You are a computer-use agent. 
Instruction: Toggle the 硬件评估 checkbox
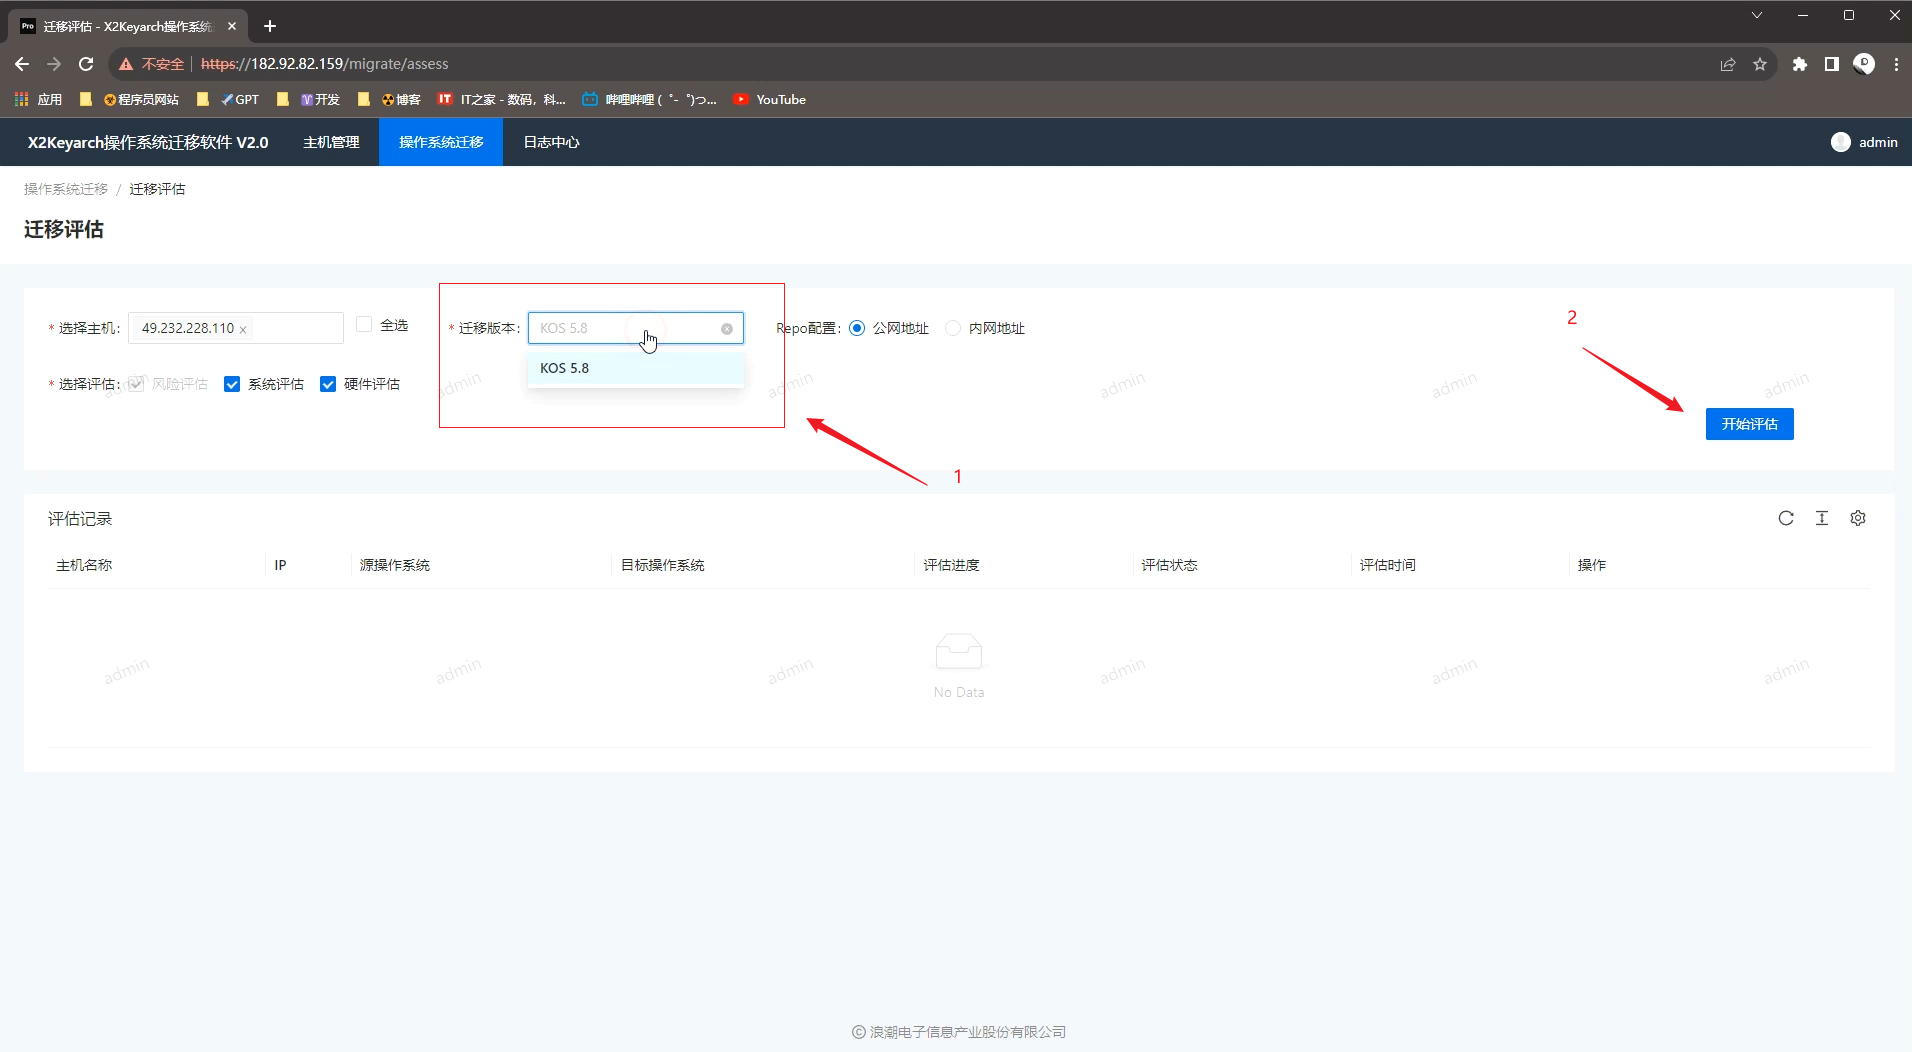click(328, 384)
